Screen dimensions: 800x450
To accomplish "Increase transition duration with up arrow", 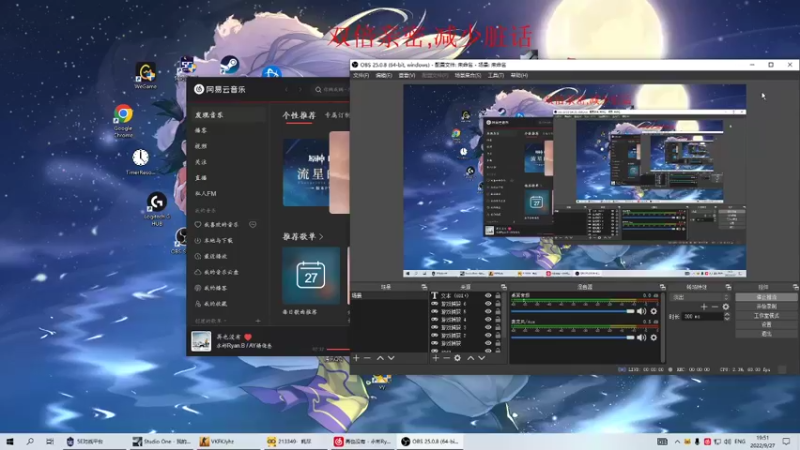I will 727,314.
